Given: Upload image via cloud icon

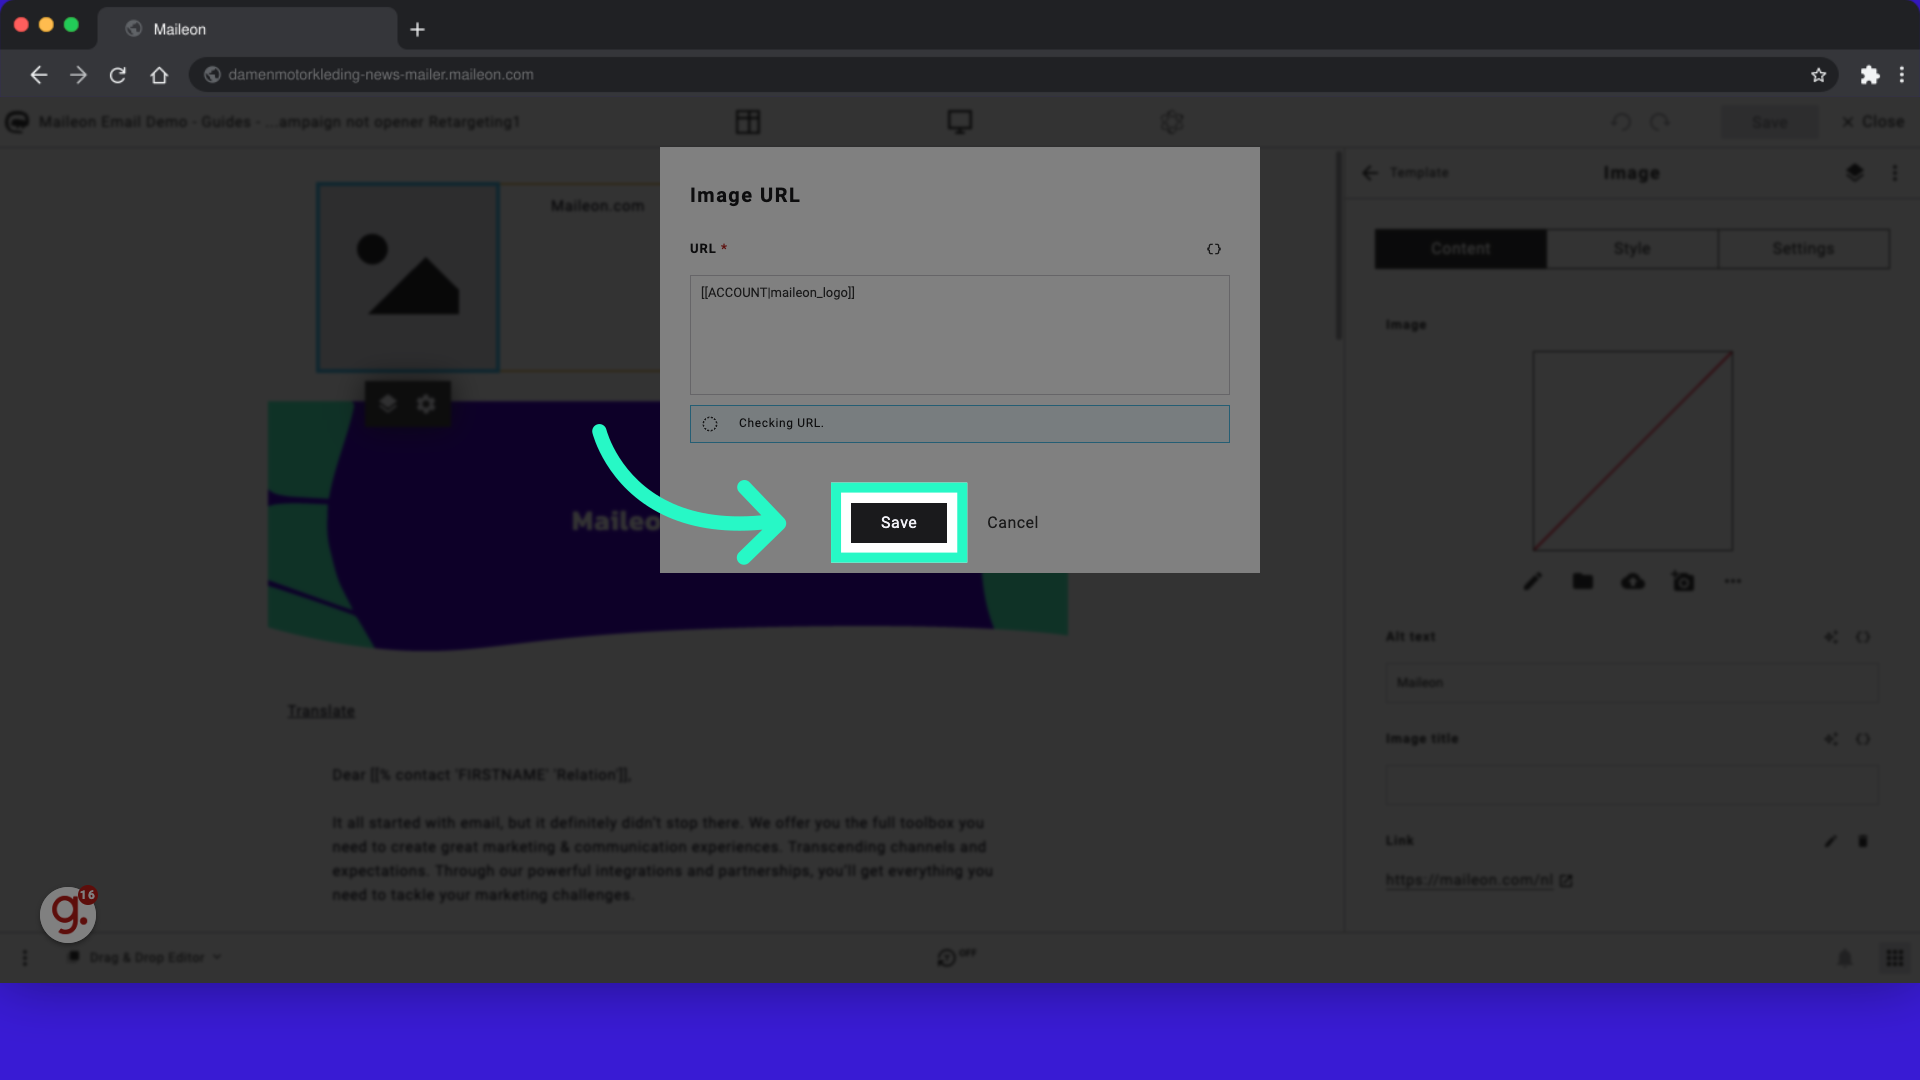Looking at the screenshot, I should (x=1632, y=581).
